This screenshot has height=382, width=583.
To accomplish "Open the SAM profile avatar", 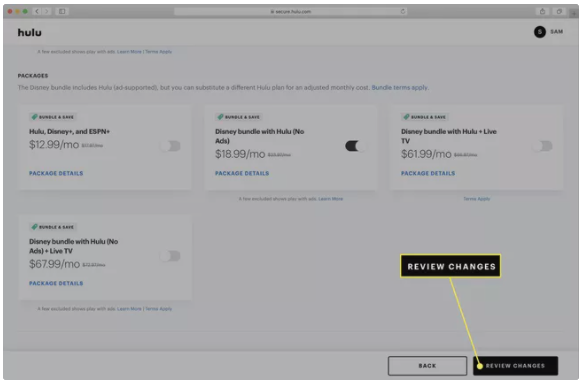I will [x=539, y=32].
